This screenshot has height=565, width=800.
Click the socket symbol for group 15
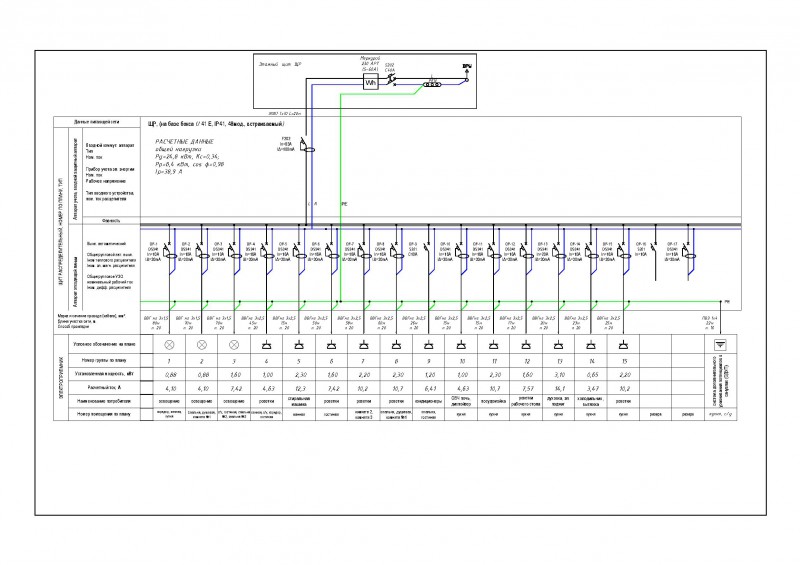(x=623, y=346)
